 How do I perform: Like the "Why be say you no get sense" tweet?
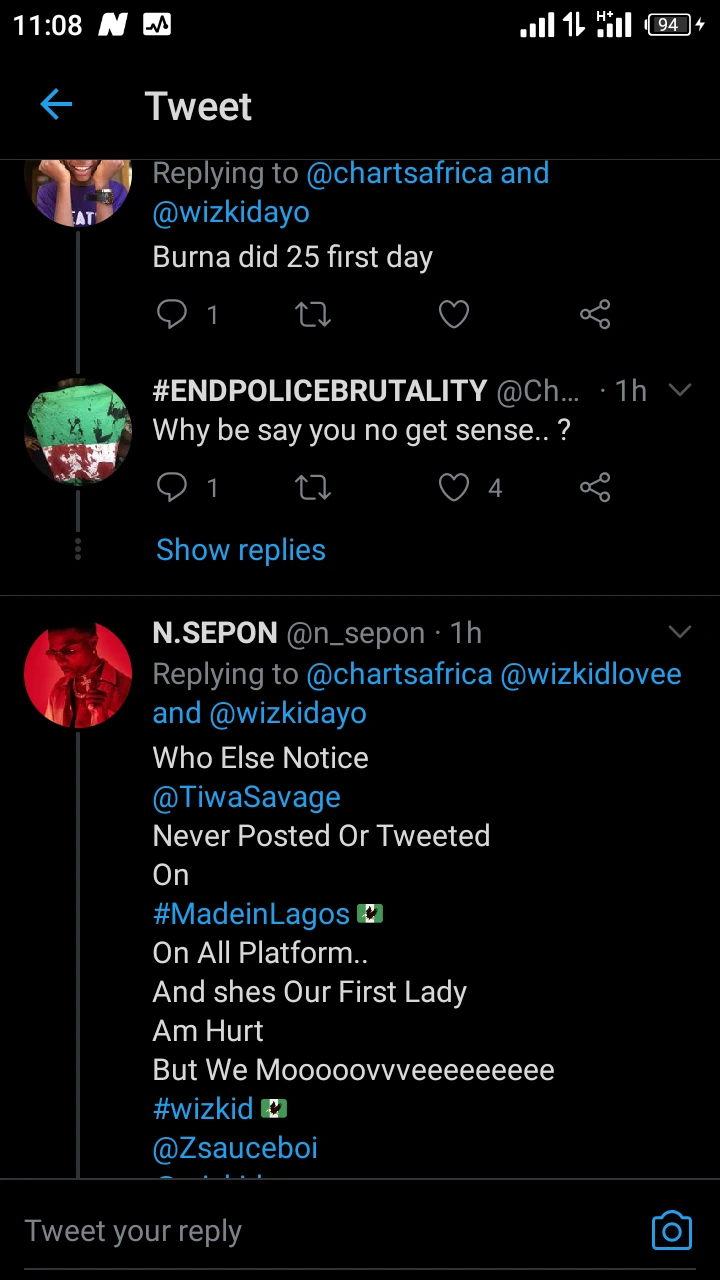pyautogui.click(x=454, y=488)
